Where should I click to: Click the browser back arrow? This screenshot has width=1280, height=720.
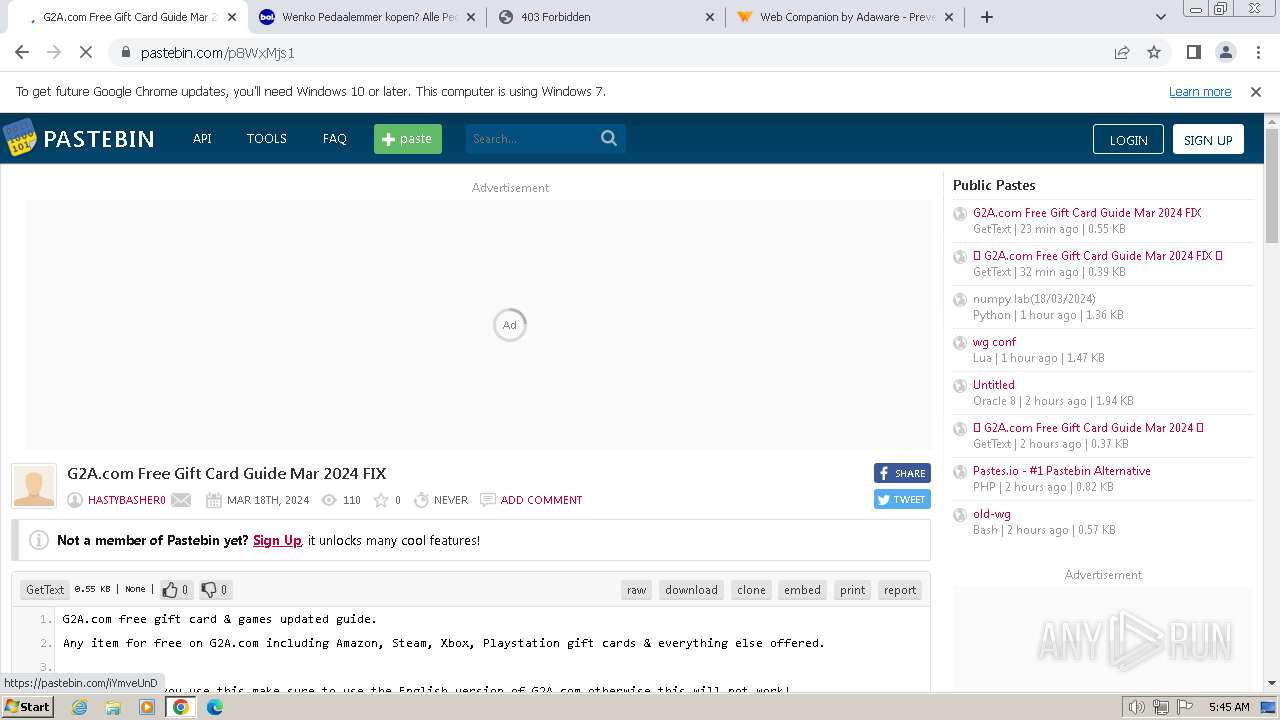(x=22, y=52)
